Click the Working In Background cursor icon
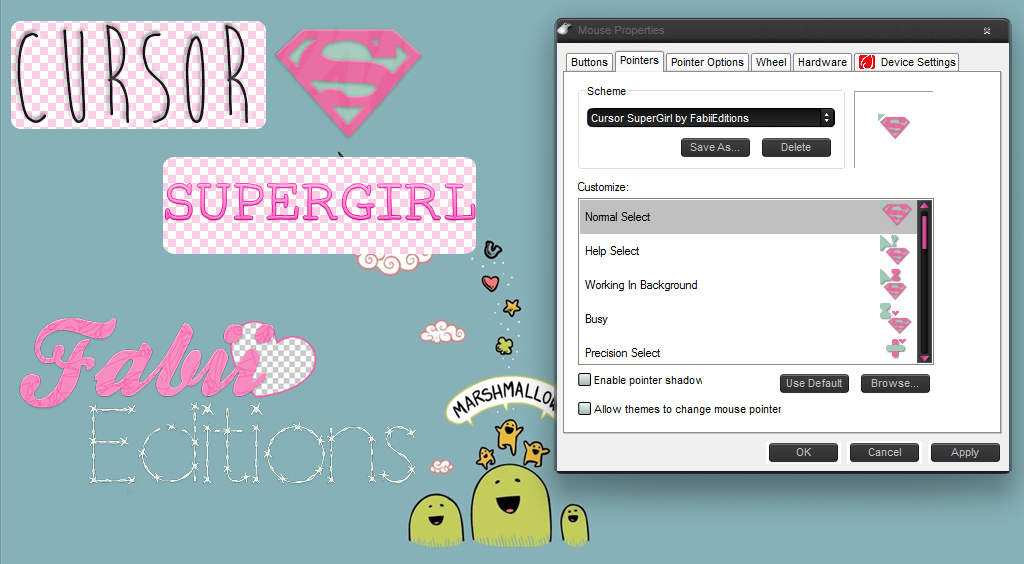Image resolution: width=1024 pixels, height=564 pixels. click(x=893, y=283)
